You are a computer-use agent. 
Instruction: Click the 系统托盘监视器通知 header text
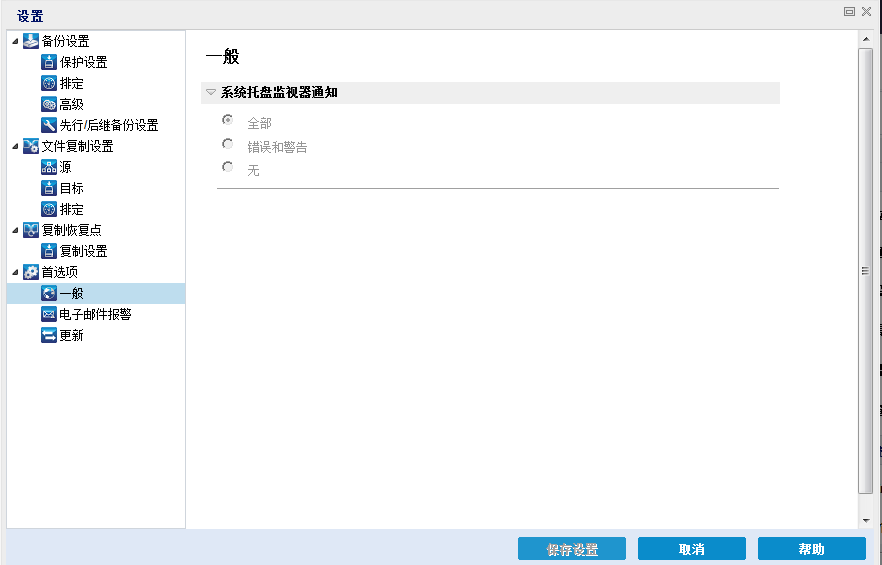tap(279, 92)
